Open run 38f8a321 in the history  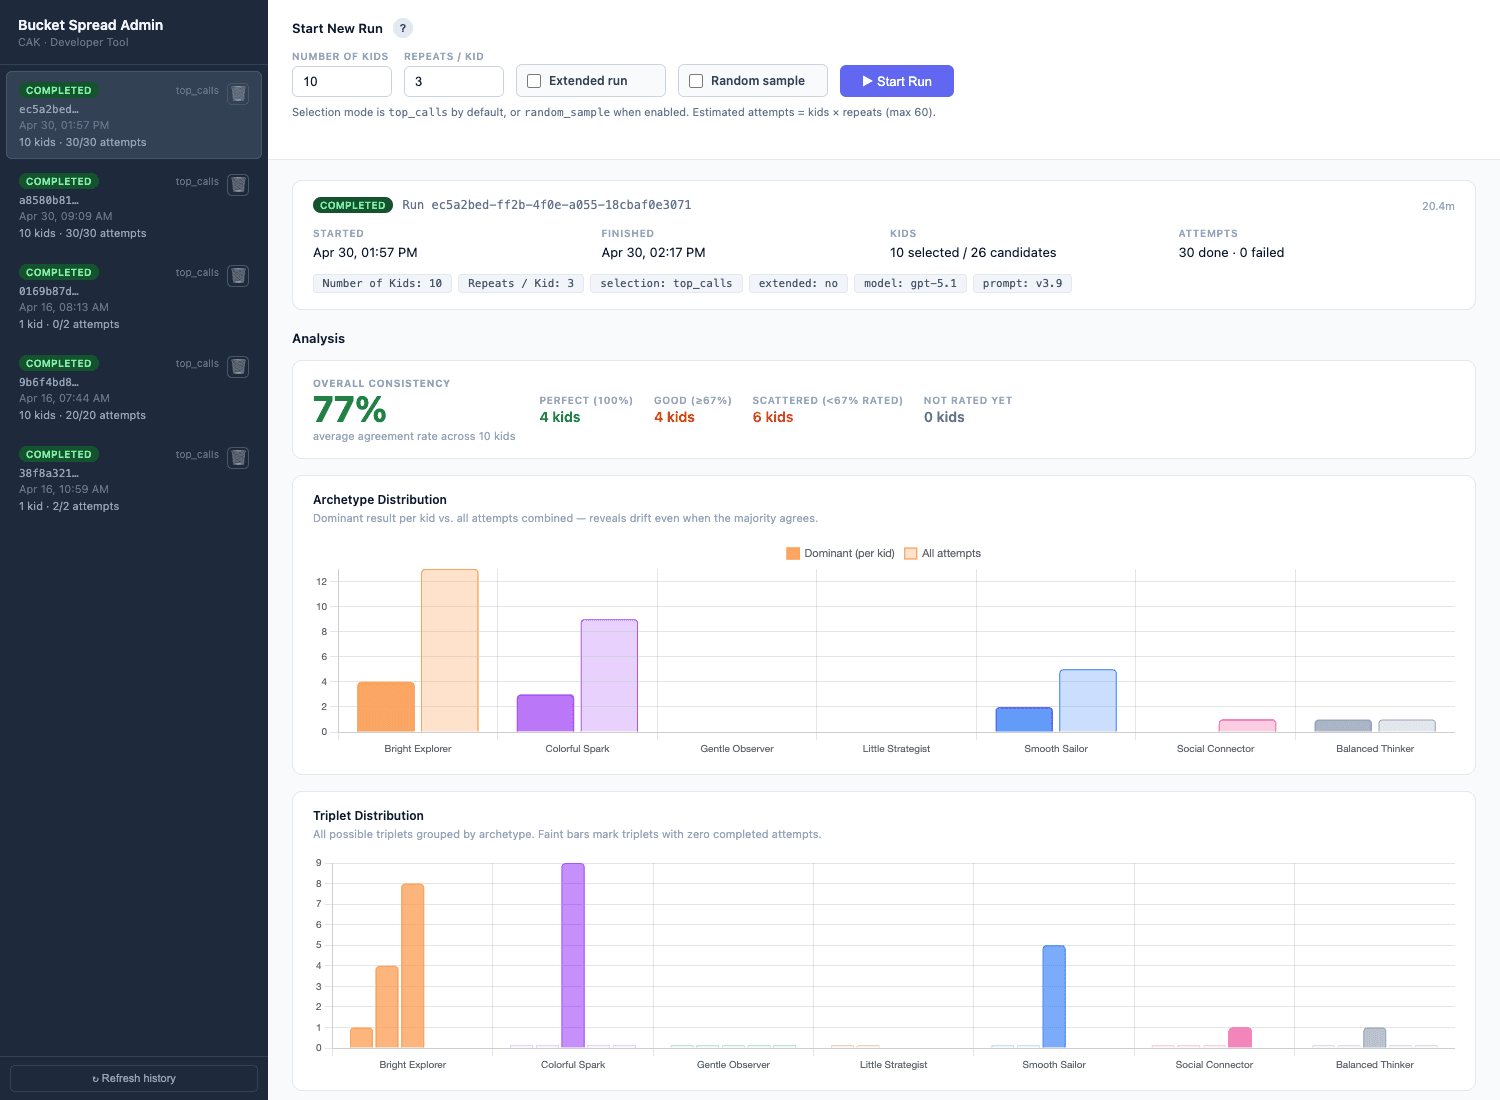click(134, 479)
